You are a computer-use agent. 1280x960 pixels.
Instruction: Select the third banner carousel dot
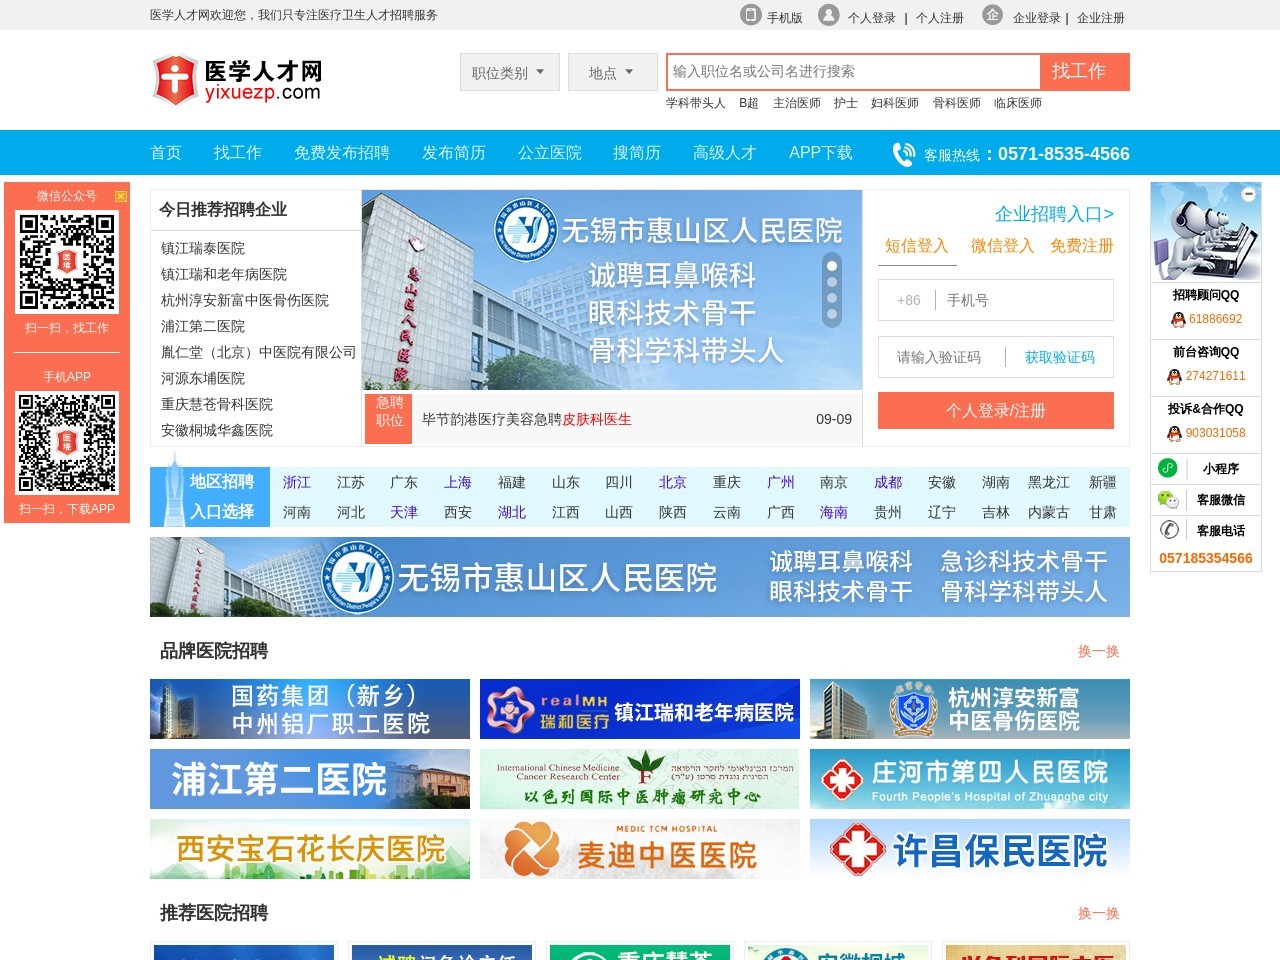pos(831,299)
